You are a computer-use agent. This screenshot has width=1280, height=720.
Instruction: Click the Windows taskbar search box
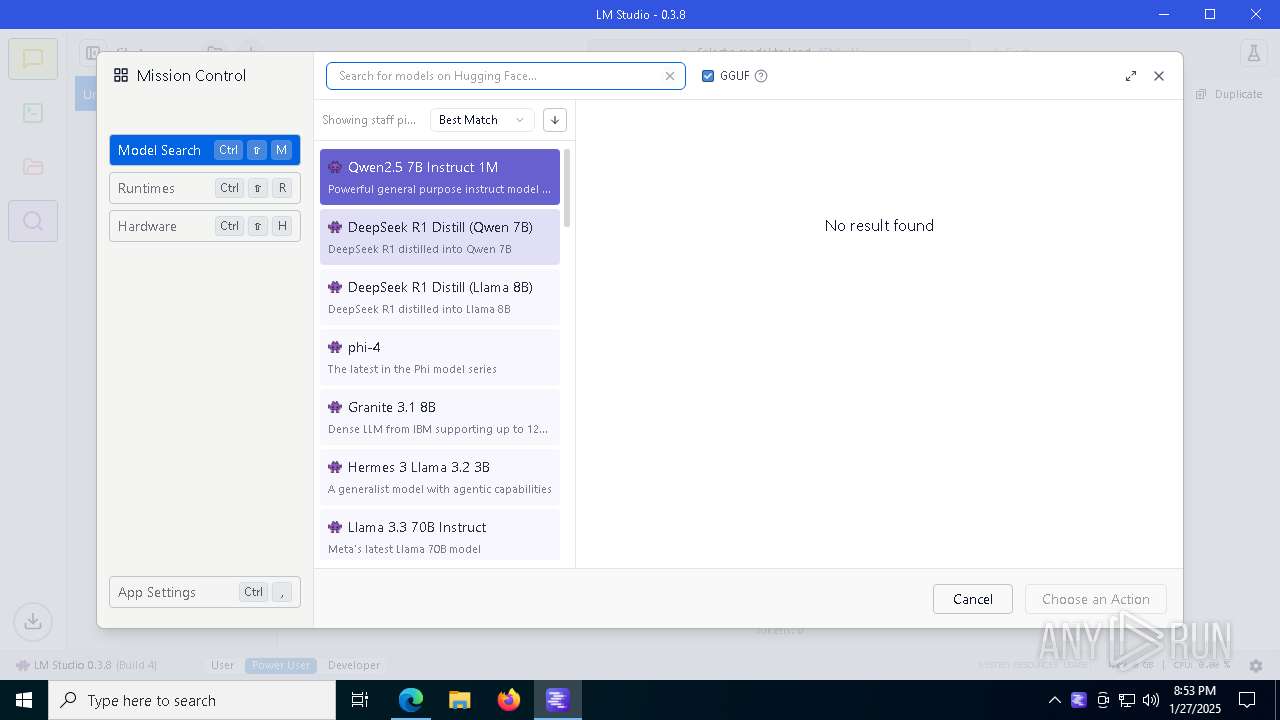[192, 700]
